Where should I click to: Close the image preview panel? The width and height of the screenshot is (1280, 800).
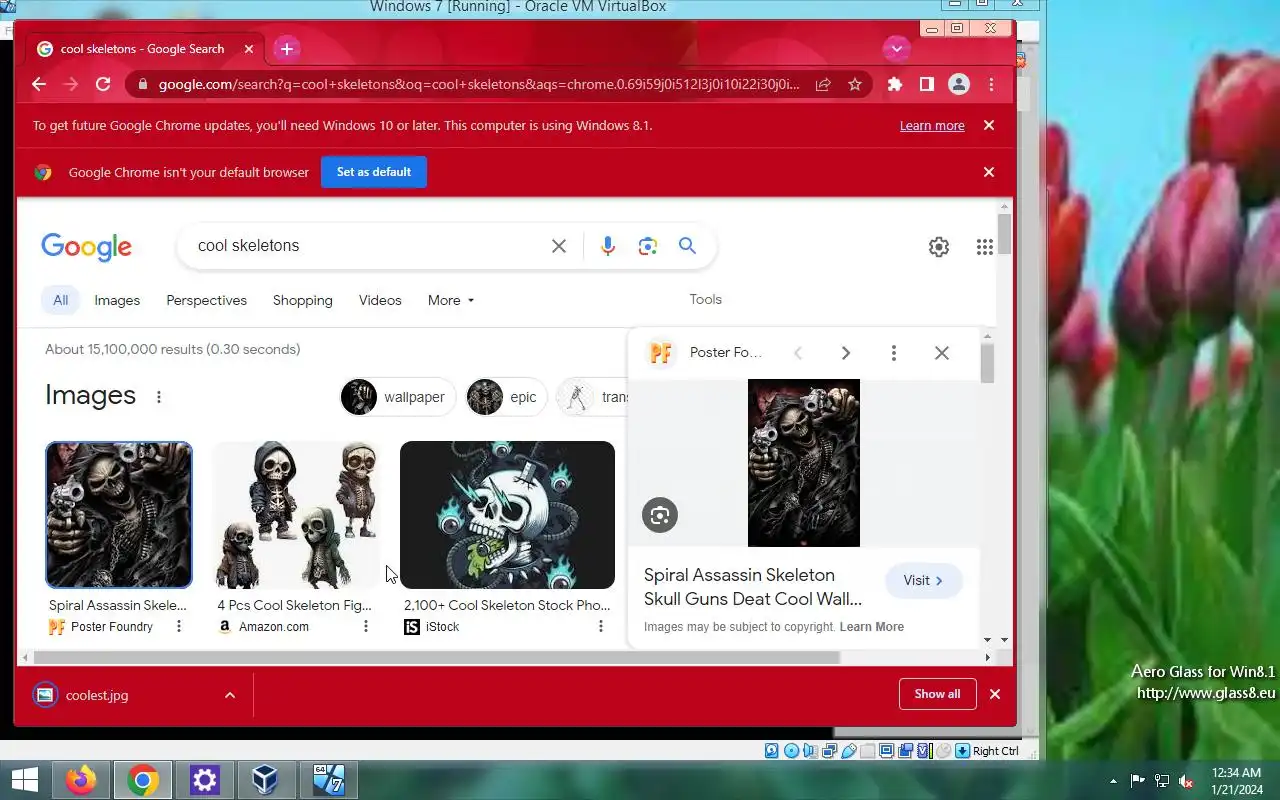[942, 353]
